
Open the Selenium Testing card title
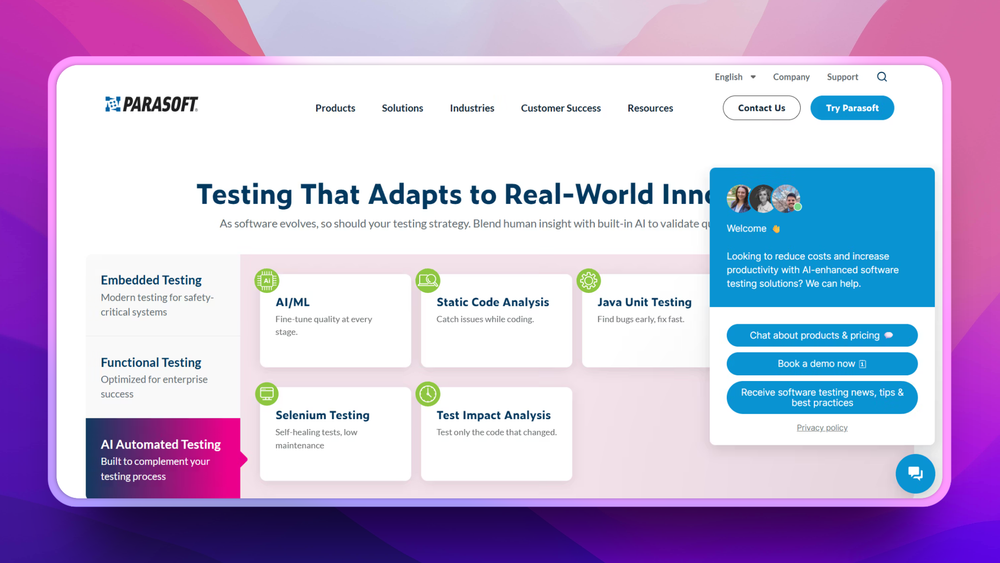[x=322, y=415]
